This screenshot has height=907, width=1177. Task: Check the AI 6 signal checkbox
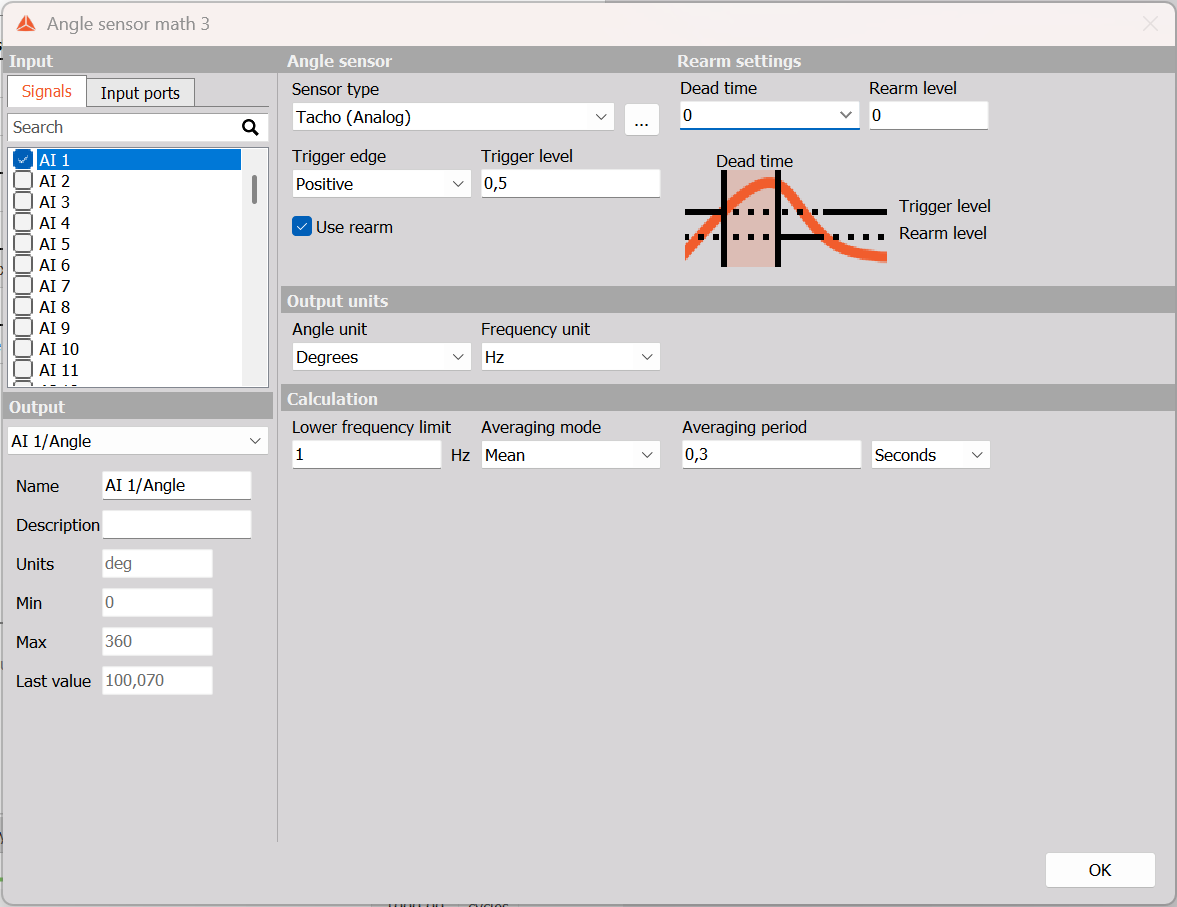click(x=23, y=264)
